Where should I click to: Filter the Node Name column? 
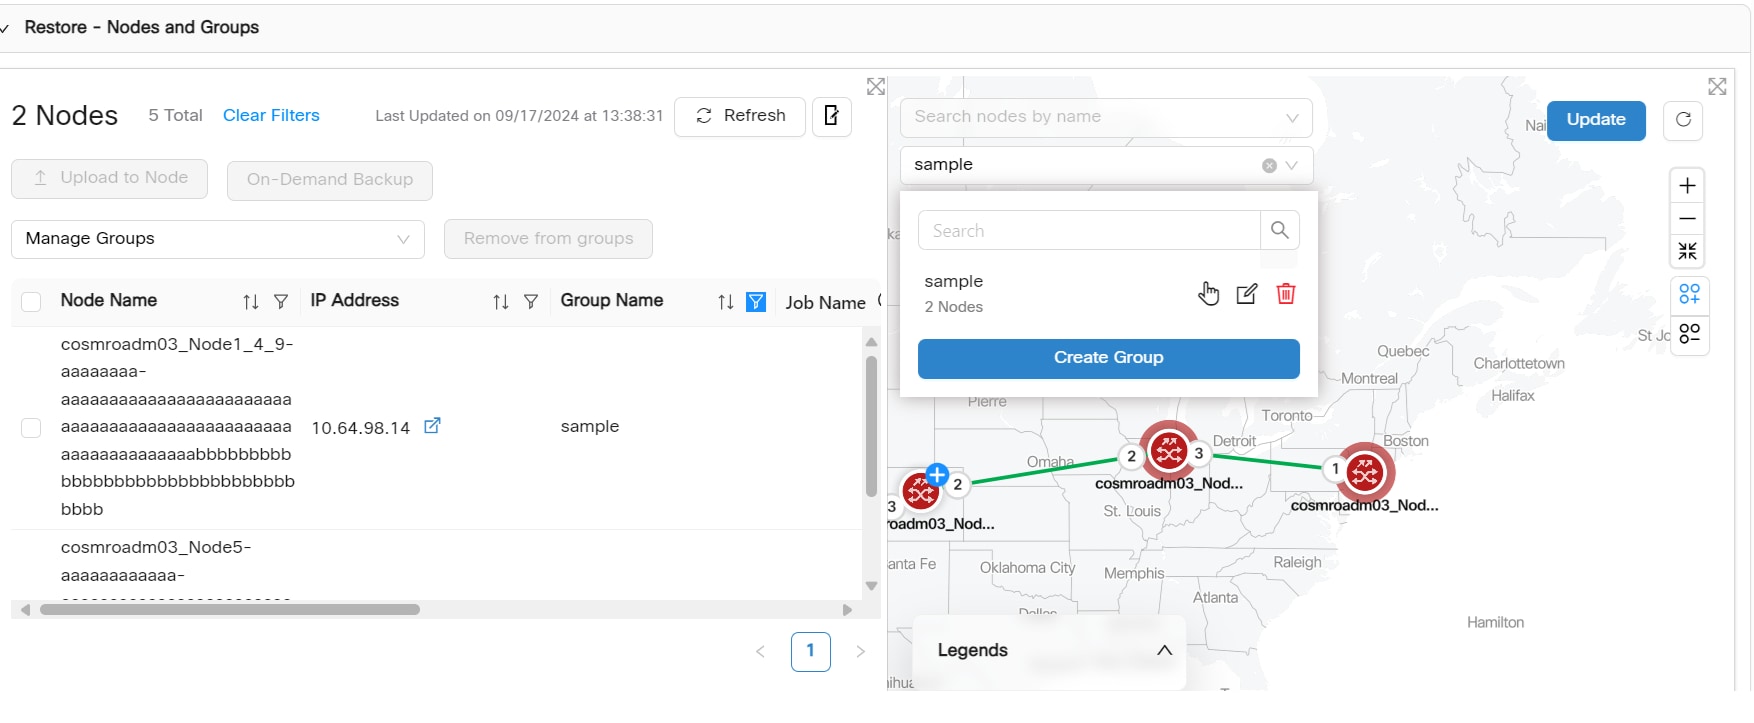281,302
